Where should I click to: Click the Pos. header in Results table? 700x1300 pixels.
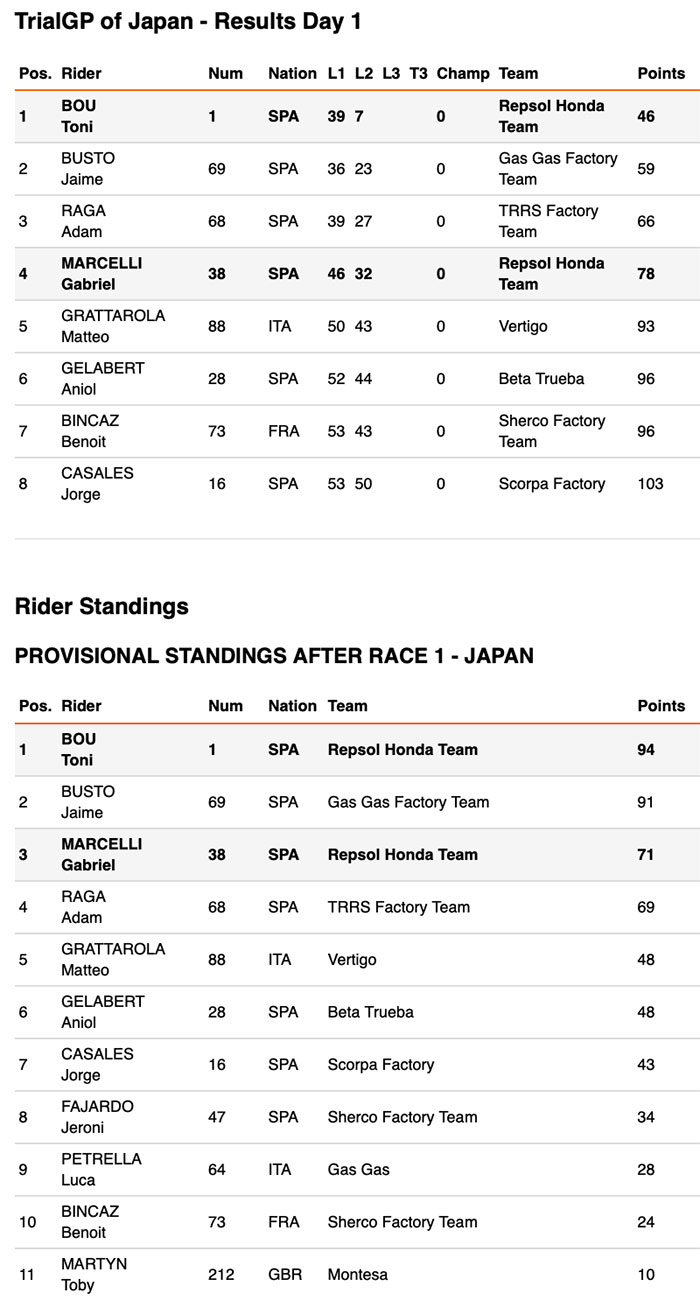pos(35,73)
